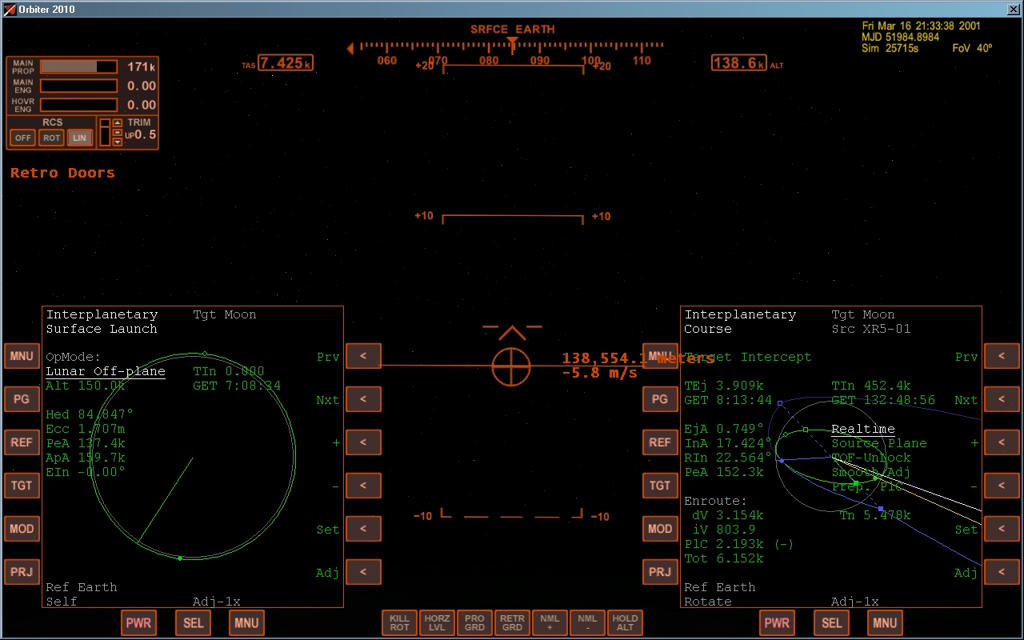This screenshot has height=640, width=1024.
Task: Click right MFD TGT button
Action: pos(660,485)
